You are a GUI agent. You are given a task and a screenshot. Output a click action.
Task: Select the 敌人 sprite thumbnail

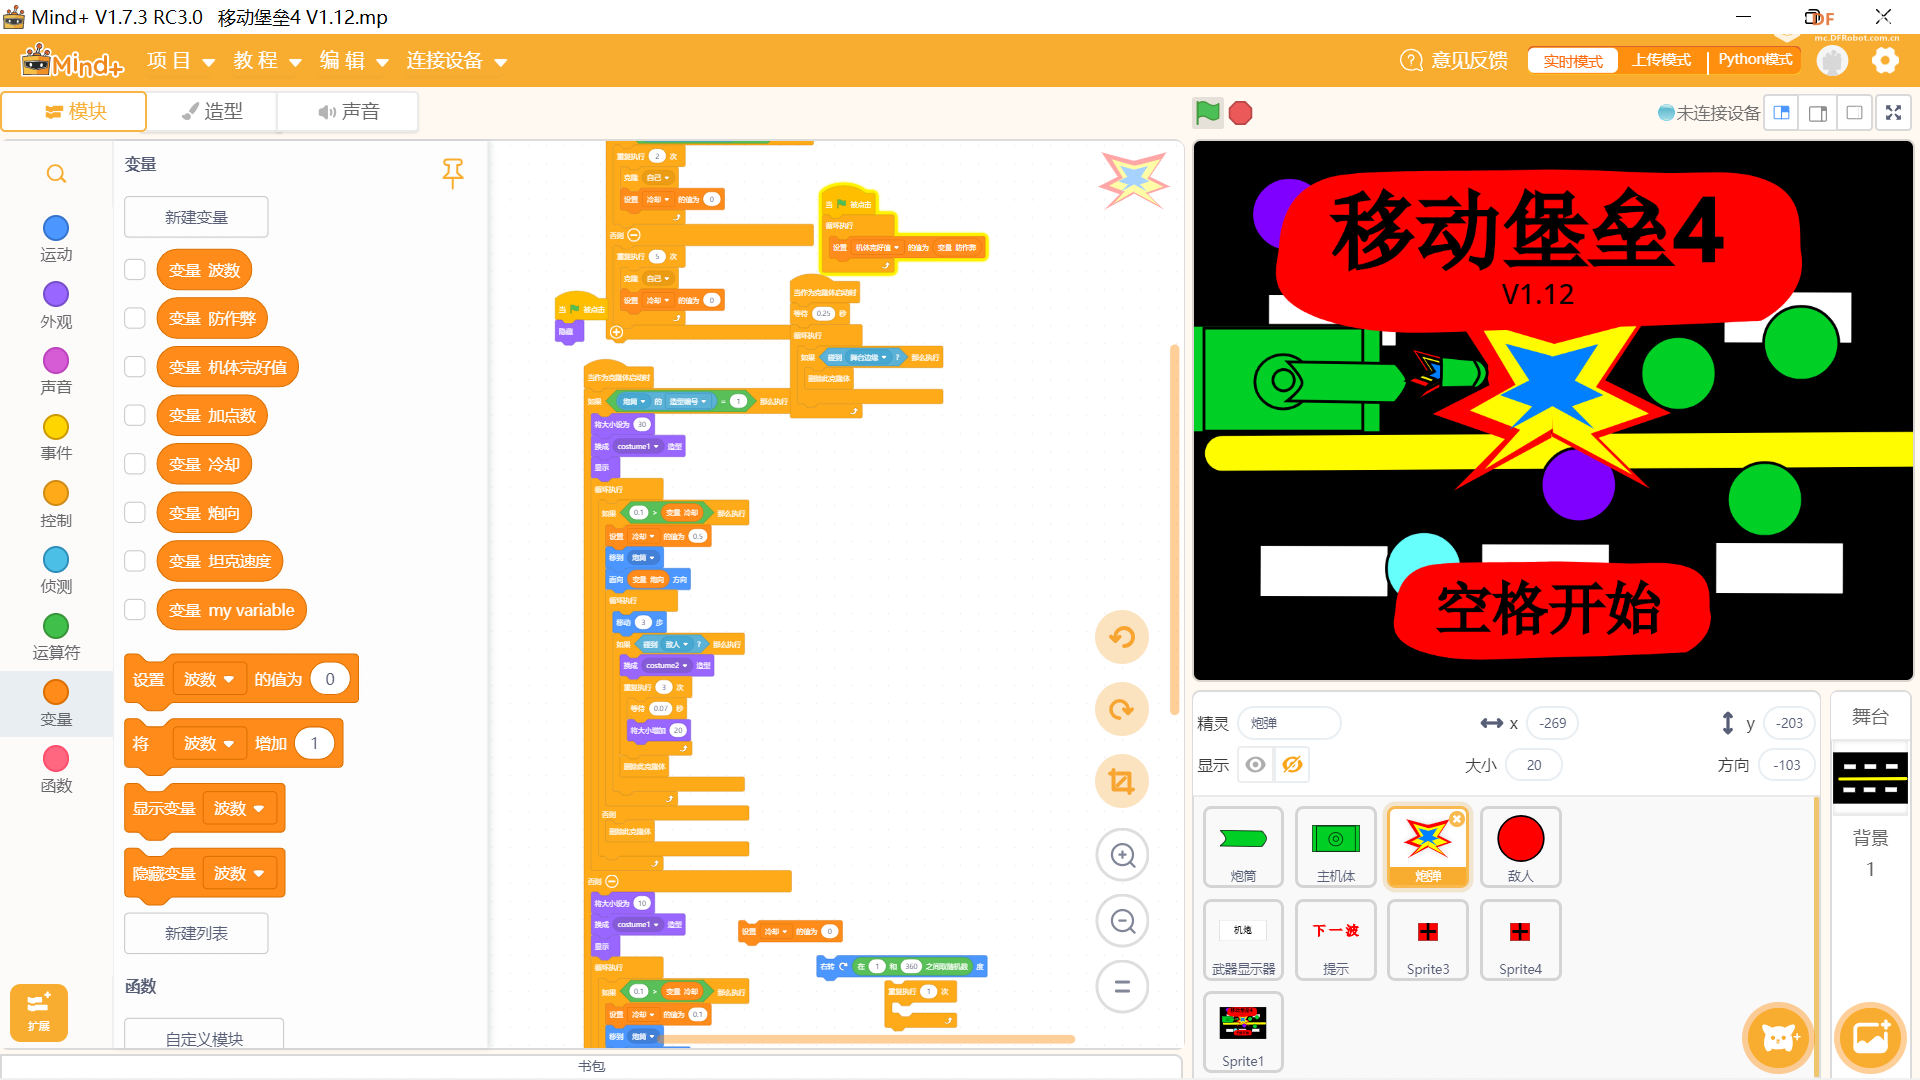point(1520,847)
